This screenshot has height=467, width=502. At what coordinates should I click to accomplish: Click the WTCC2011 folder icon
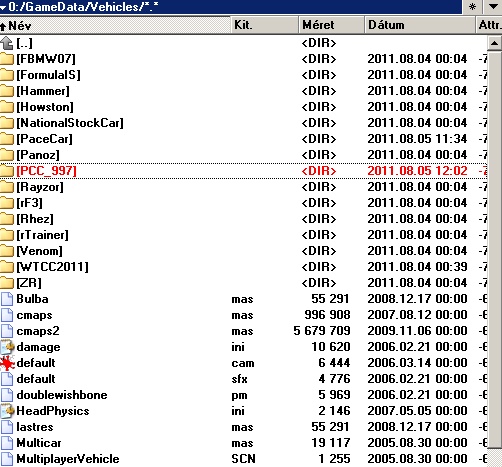(7, 267)
